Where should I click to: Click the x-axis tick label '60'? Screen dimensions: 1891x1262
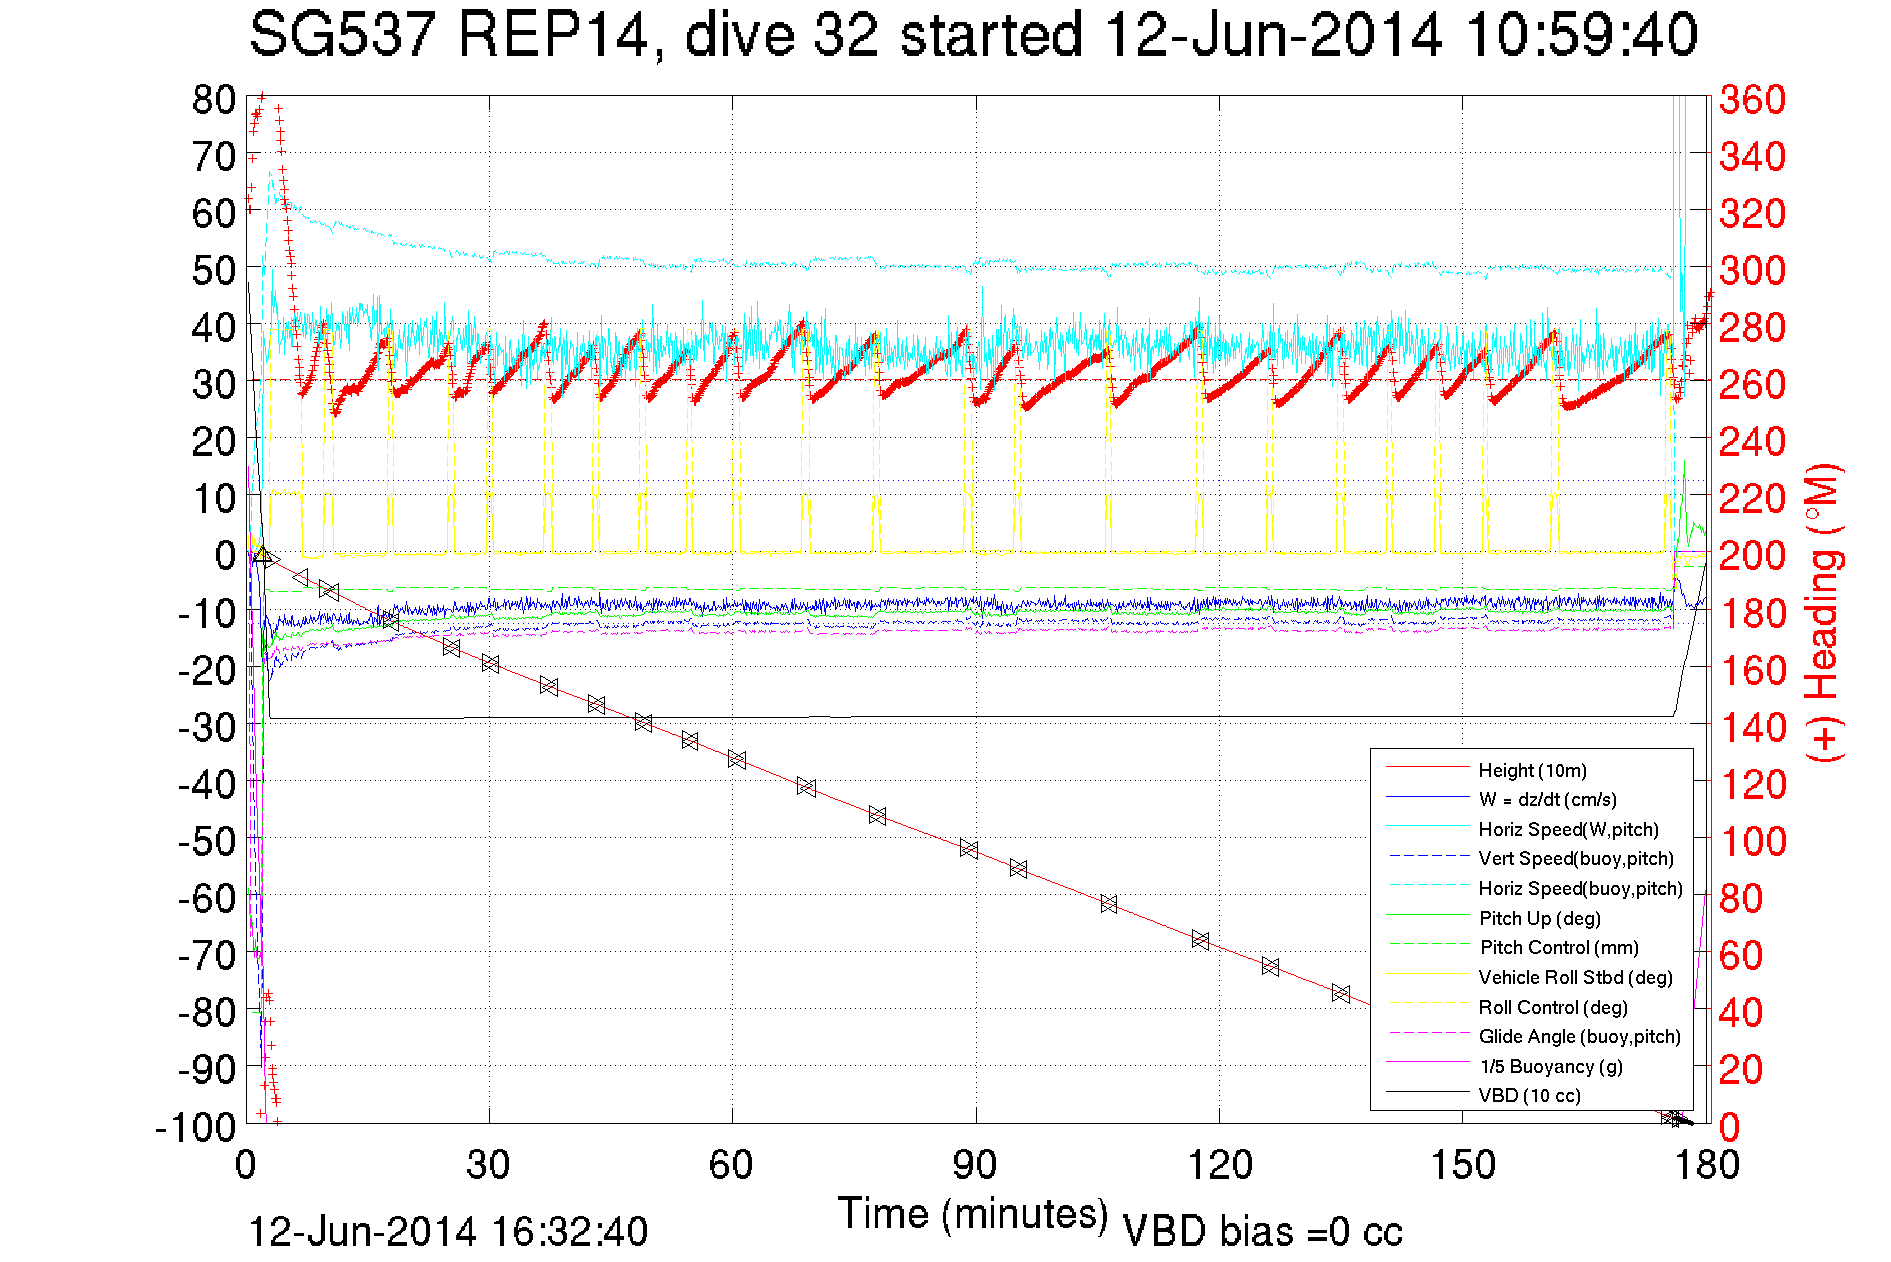coord(732,1165)
